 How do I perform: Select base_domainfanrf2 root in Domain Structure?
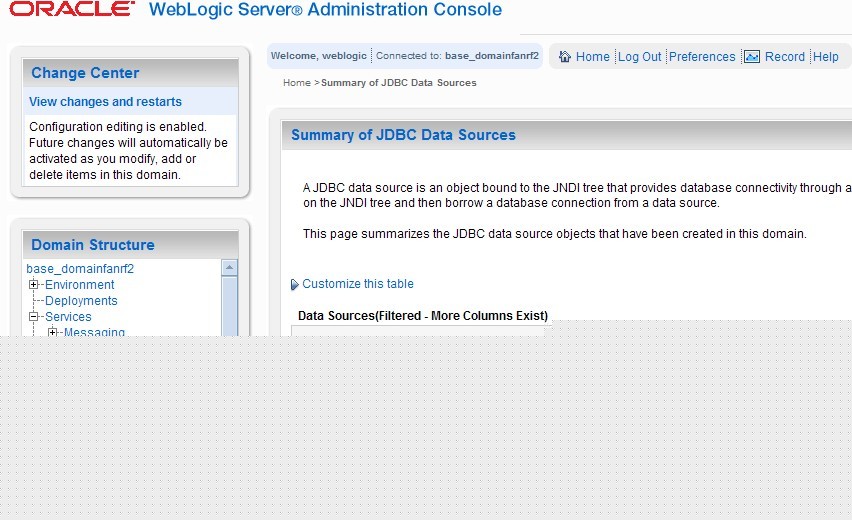pyautogui.click(x=80, y=269)
